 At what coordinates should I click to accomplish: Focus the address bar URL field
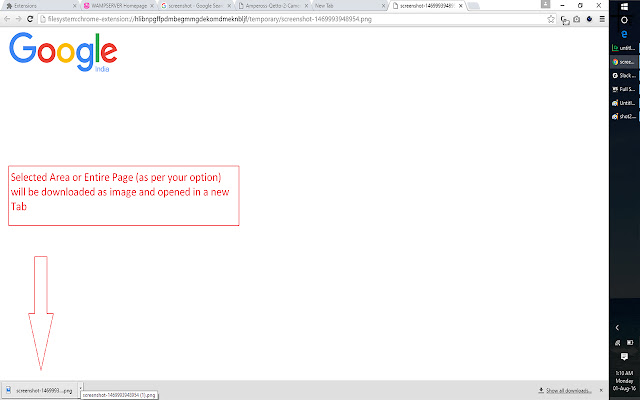click(292, 19)
